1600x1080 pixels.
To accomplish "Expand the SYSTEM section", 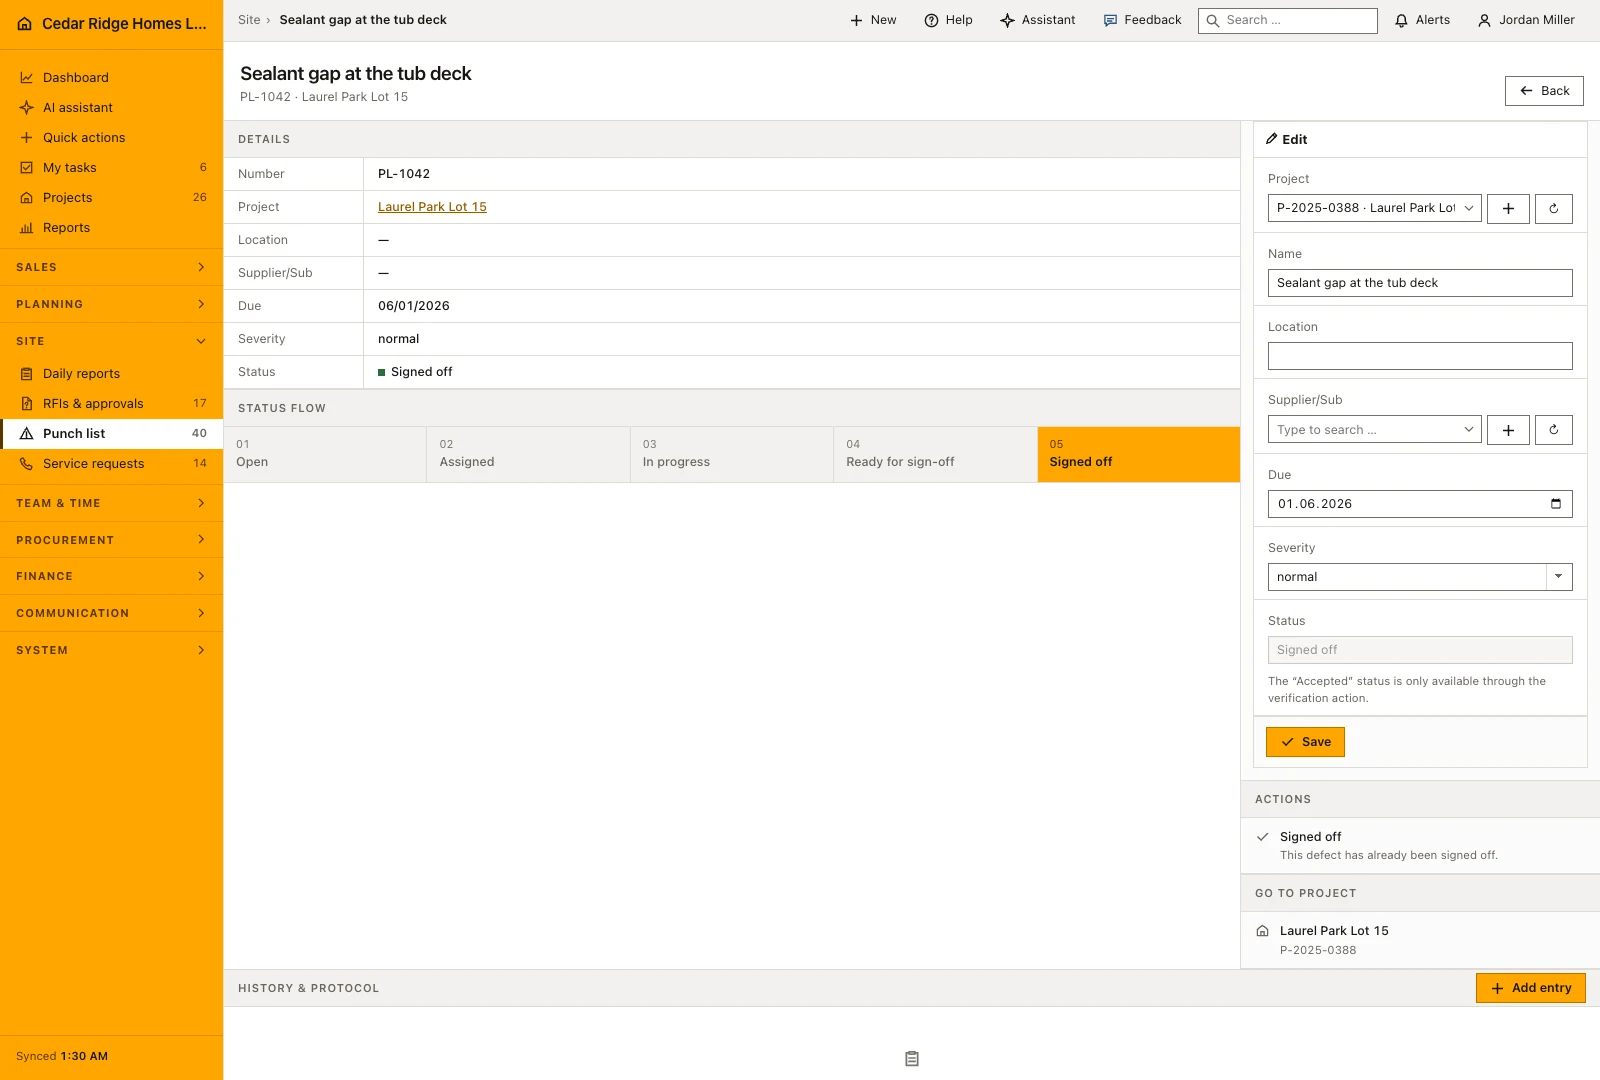I will [x=111, y=650].
